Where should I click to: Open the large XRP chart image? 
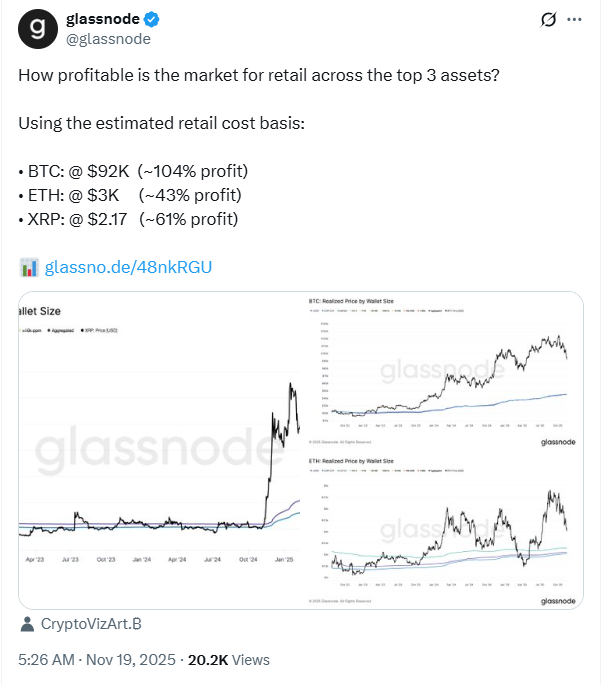coord(160,448)
